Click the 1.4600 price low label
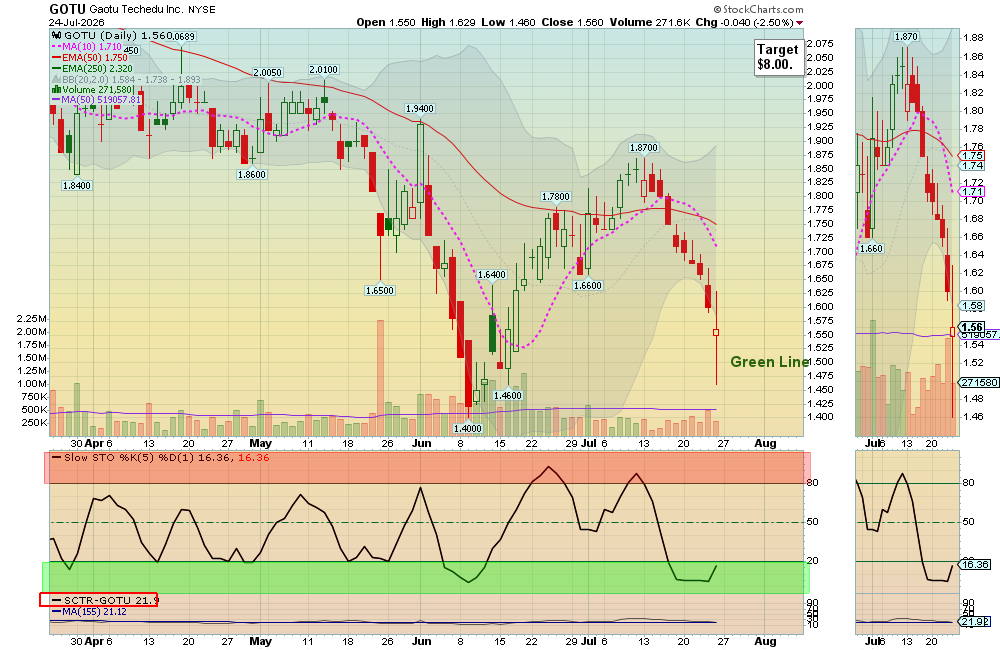The width and height of the screenshot is (1000, 650). 508,395
